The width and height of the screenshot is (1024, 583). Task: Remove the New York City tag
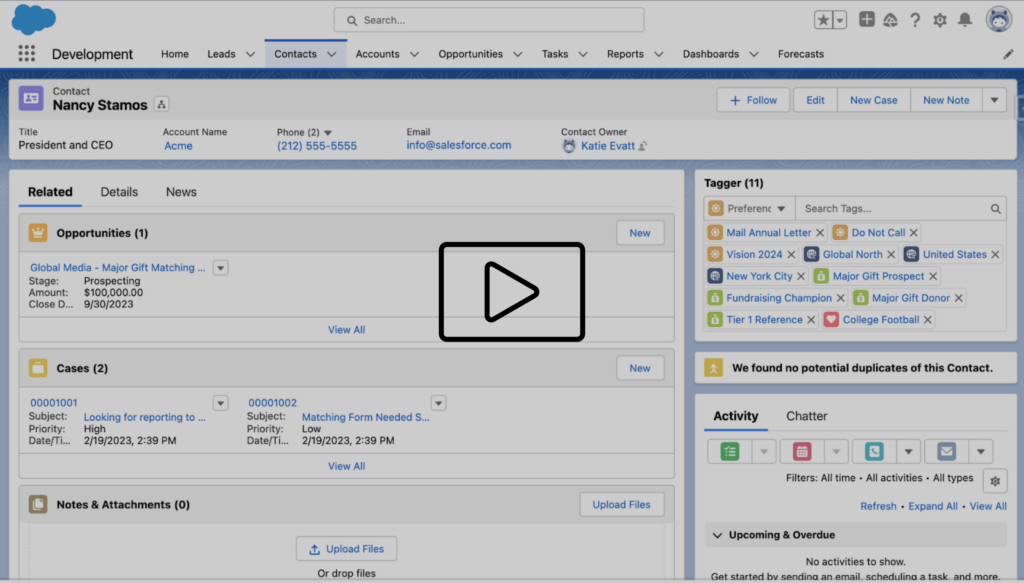tap(801, 276)
